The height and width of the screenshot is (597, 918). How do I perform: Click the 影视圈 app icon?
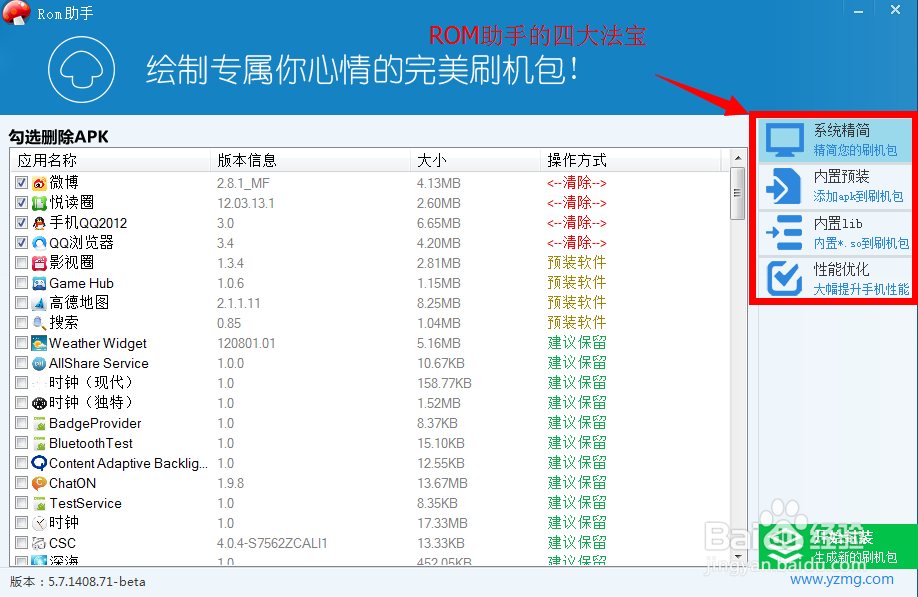coord(39,263)
